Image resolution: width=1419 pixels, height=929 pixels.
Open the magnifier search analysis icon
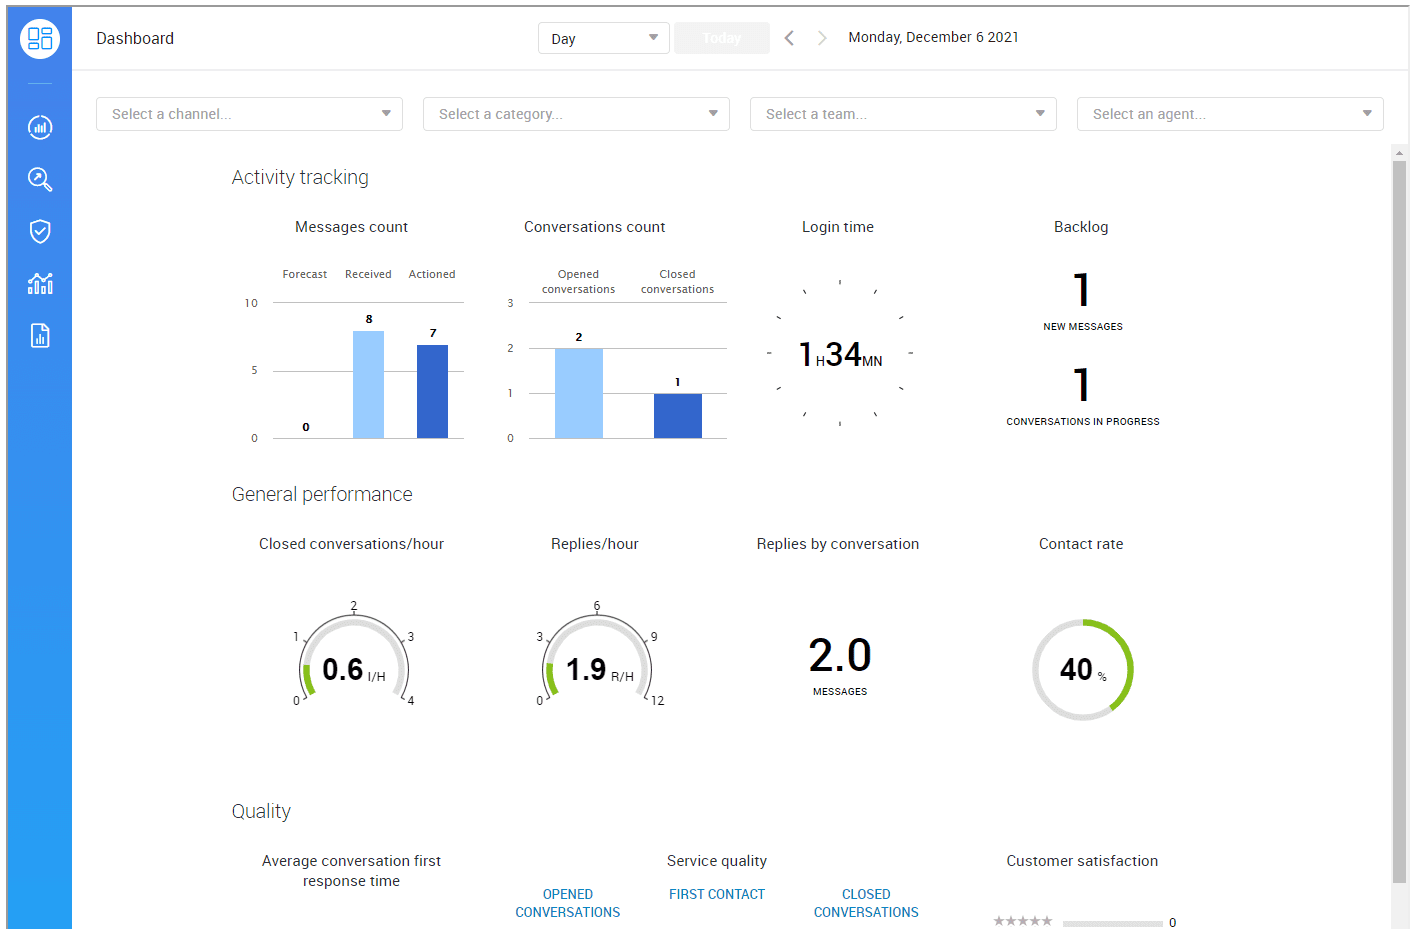click(x=40, y=179)
